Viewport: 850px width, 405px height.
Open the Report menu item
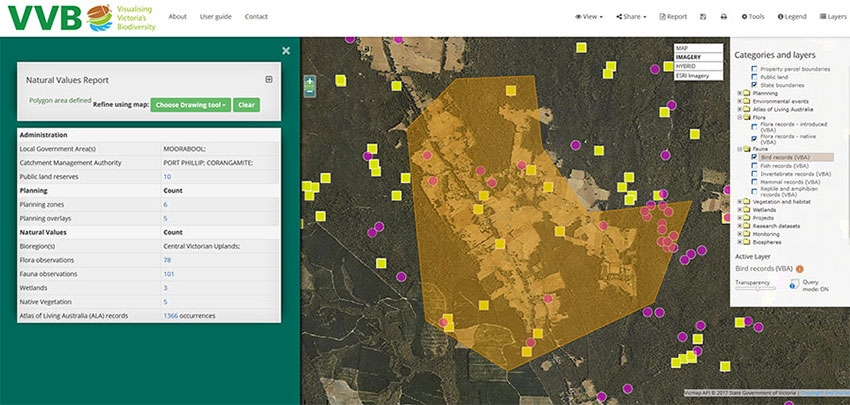[673, 17]
